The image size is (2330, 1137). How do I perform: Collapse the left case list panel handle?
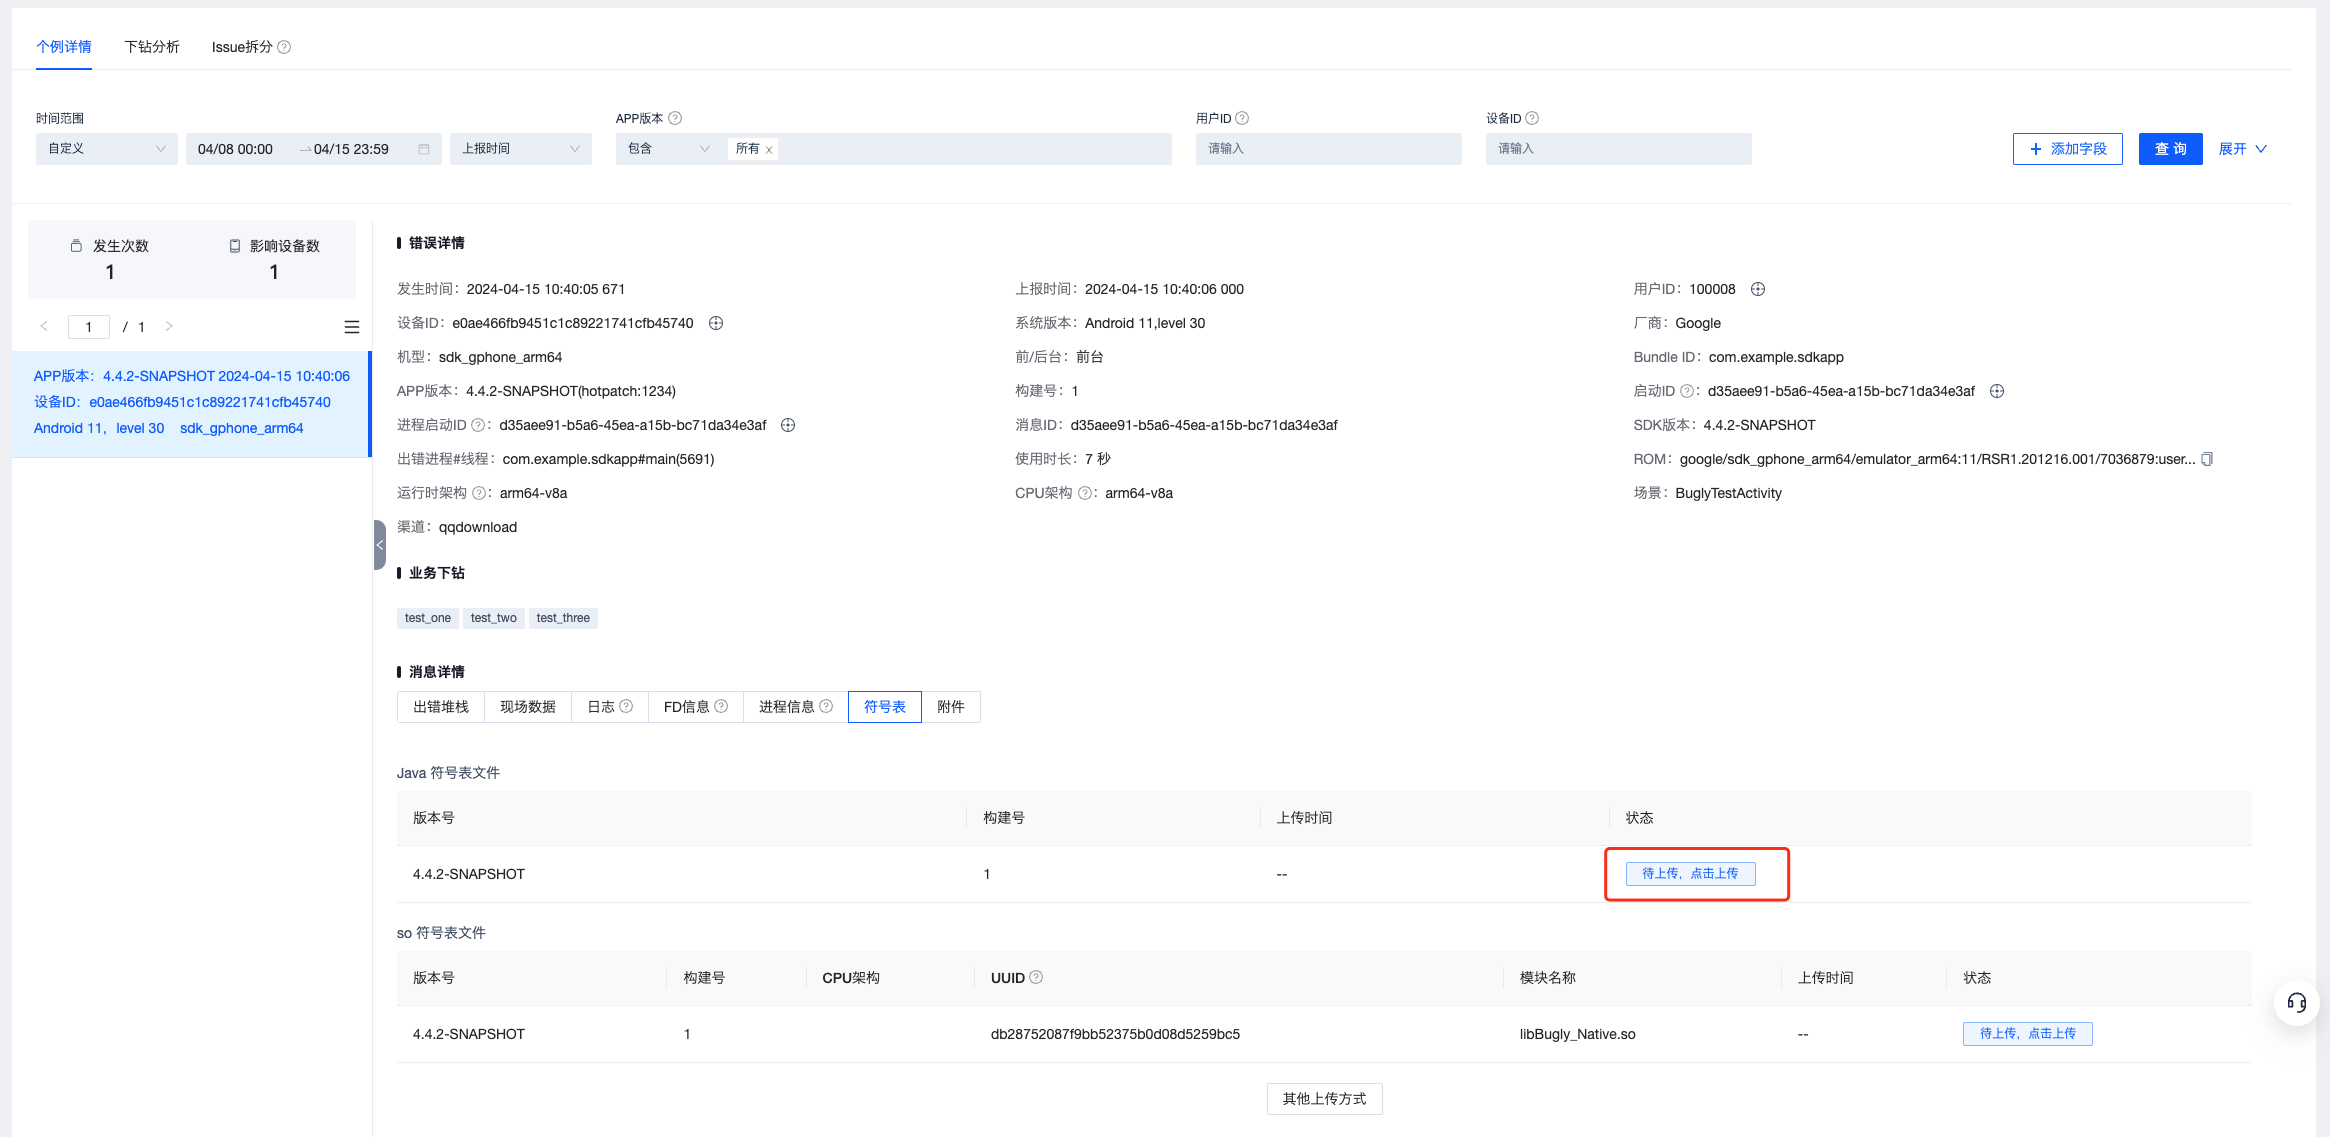click(x=380, y=545)
